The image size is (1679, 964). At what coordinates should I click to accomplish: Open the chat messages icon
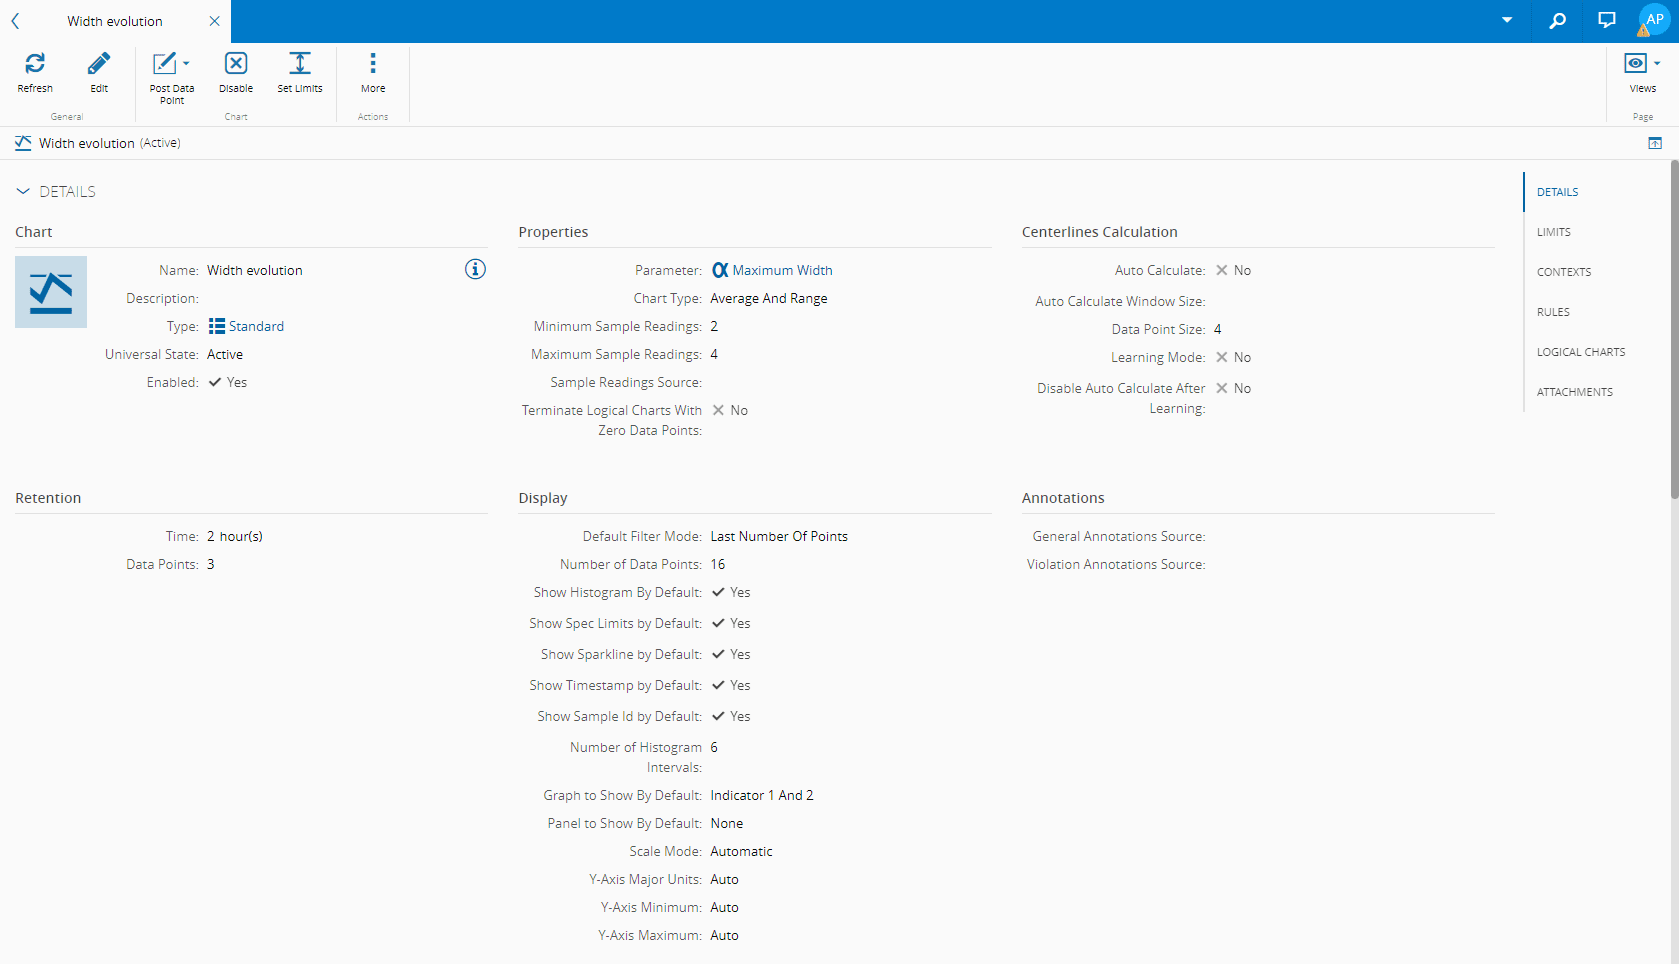point(1607,21)
